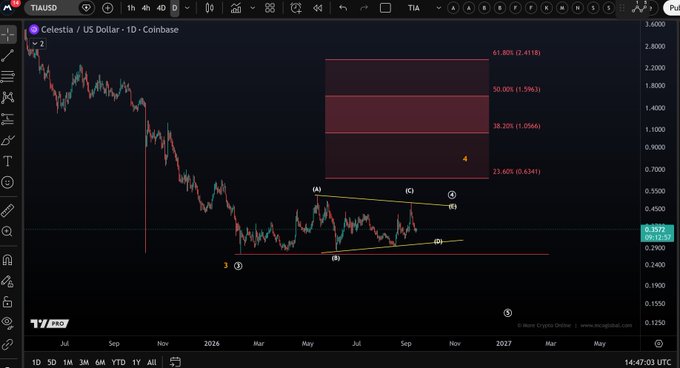Redo the last chart action
This screenshot has height=368, width=680.
363,8
